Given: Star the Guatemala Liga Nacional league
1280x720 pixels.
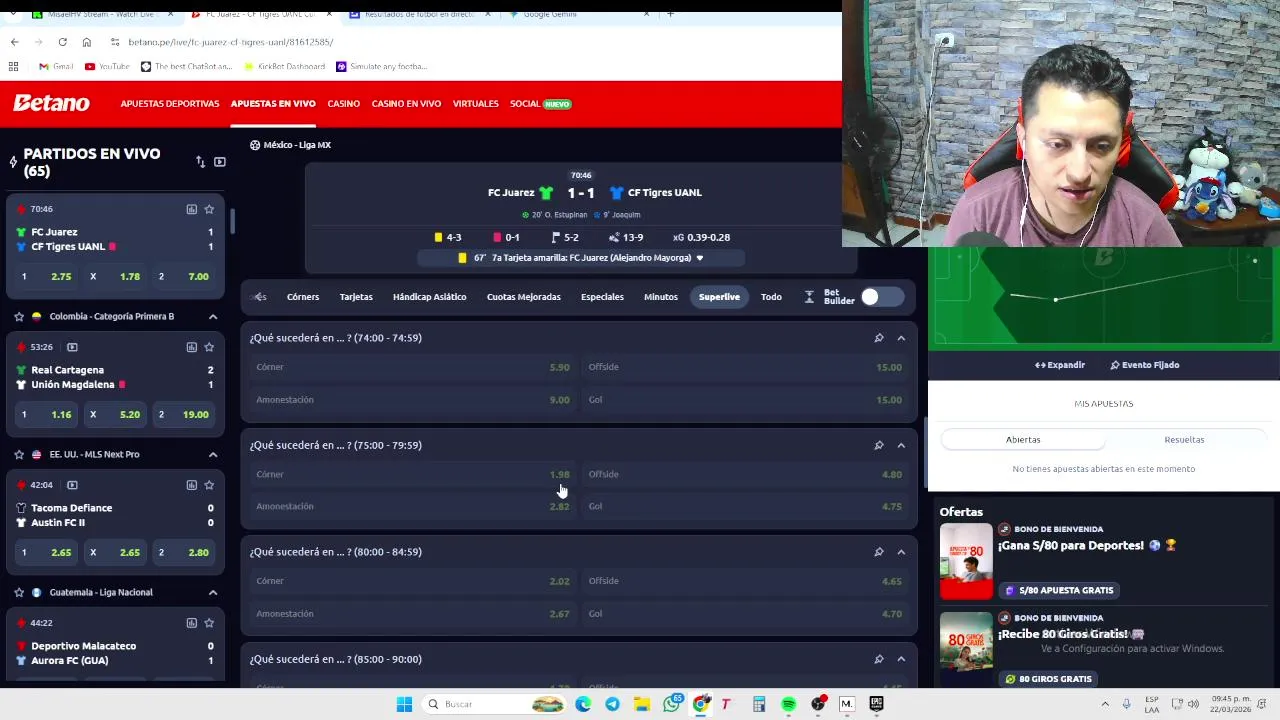Looking at the screenshot, I should pos(19,592).
